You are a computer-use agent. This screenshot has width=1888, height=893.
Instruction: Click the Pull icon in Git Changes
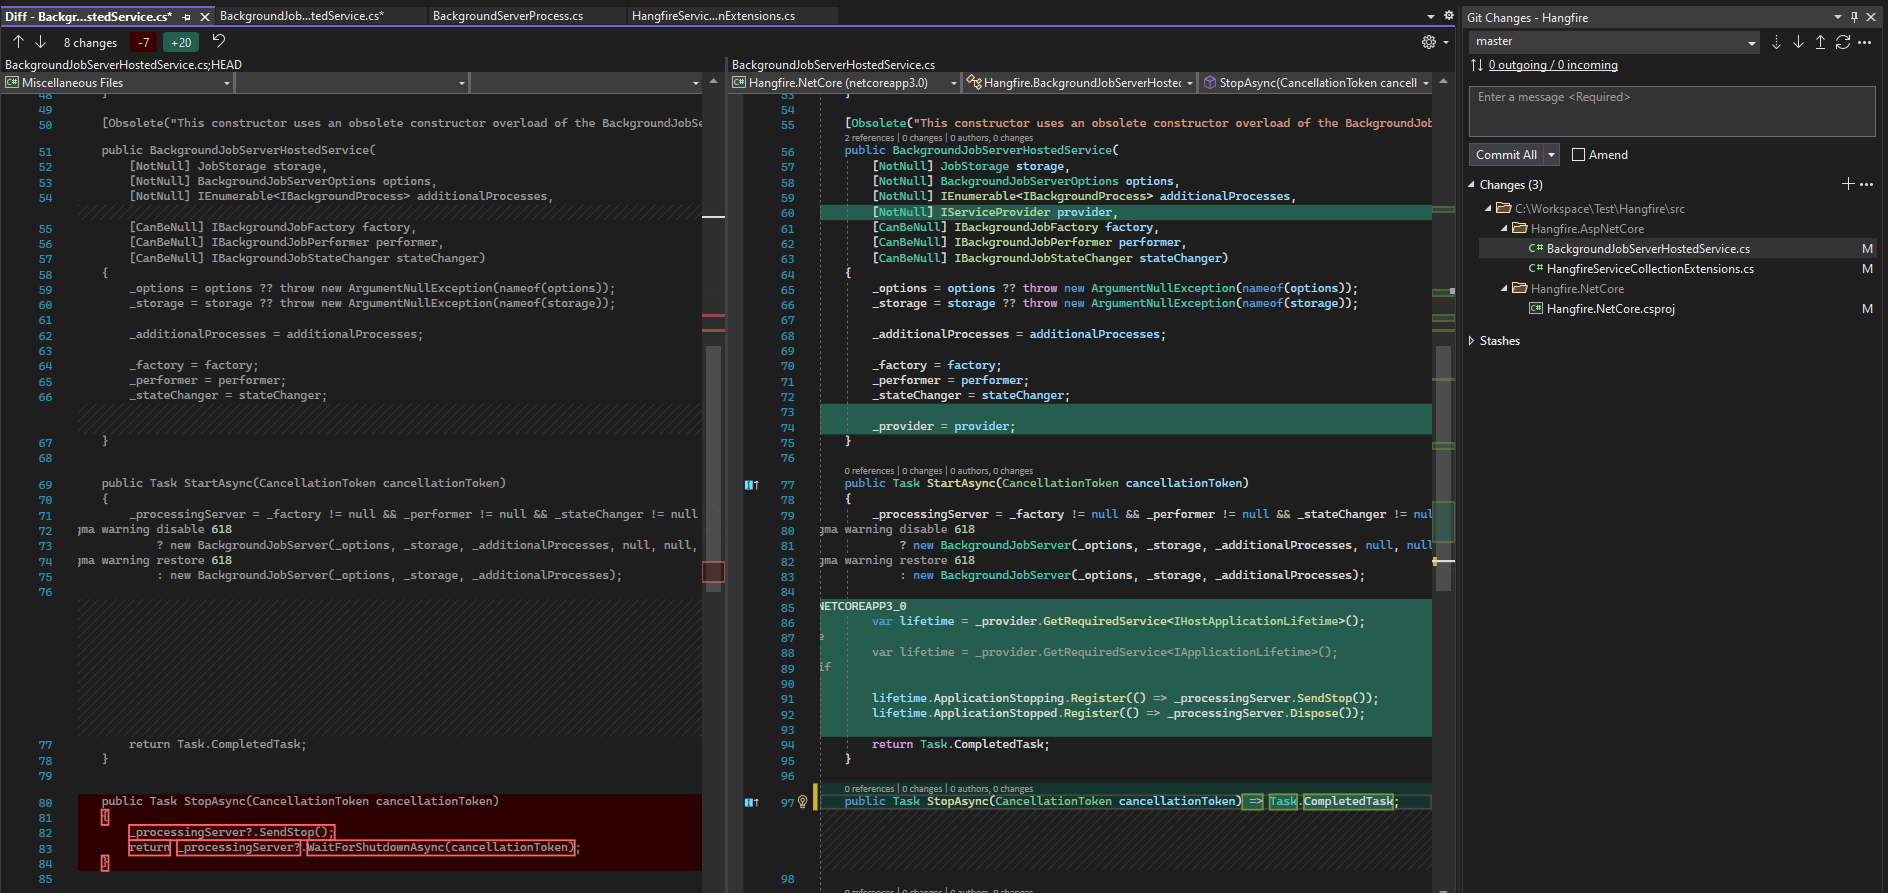coord(1798,42)
